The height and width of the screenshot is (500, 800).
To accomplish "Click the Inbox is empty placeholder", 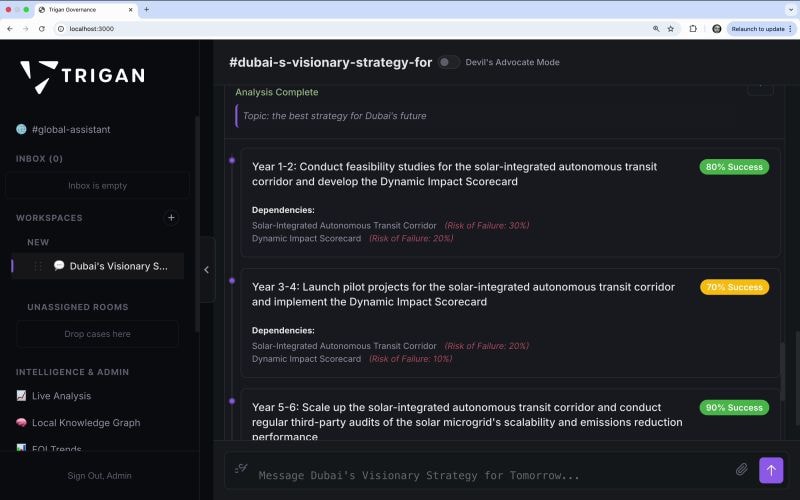I will [97, 186].
